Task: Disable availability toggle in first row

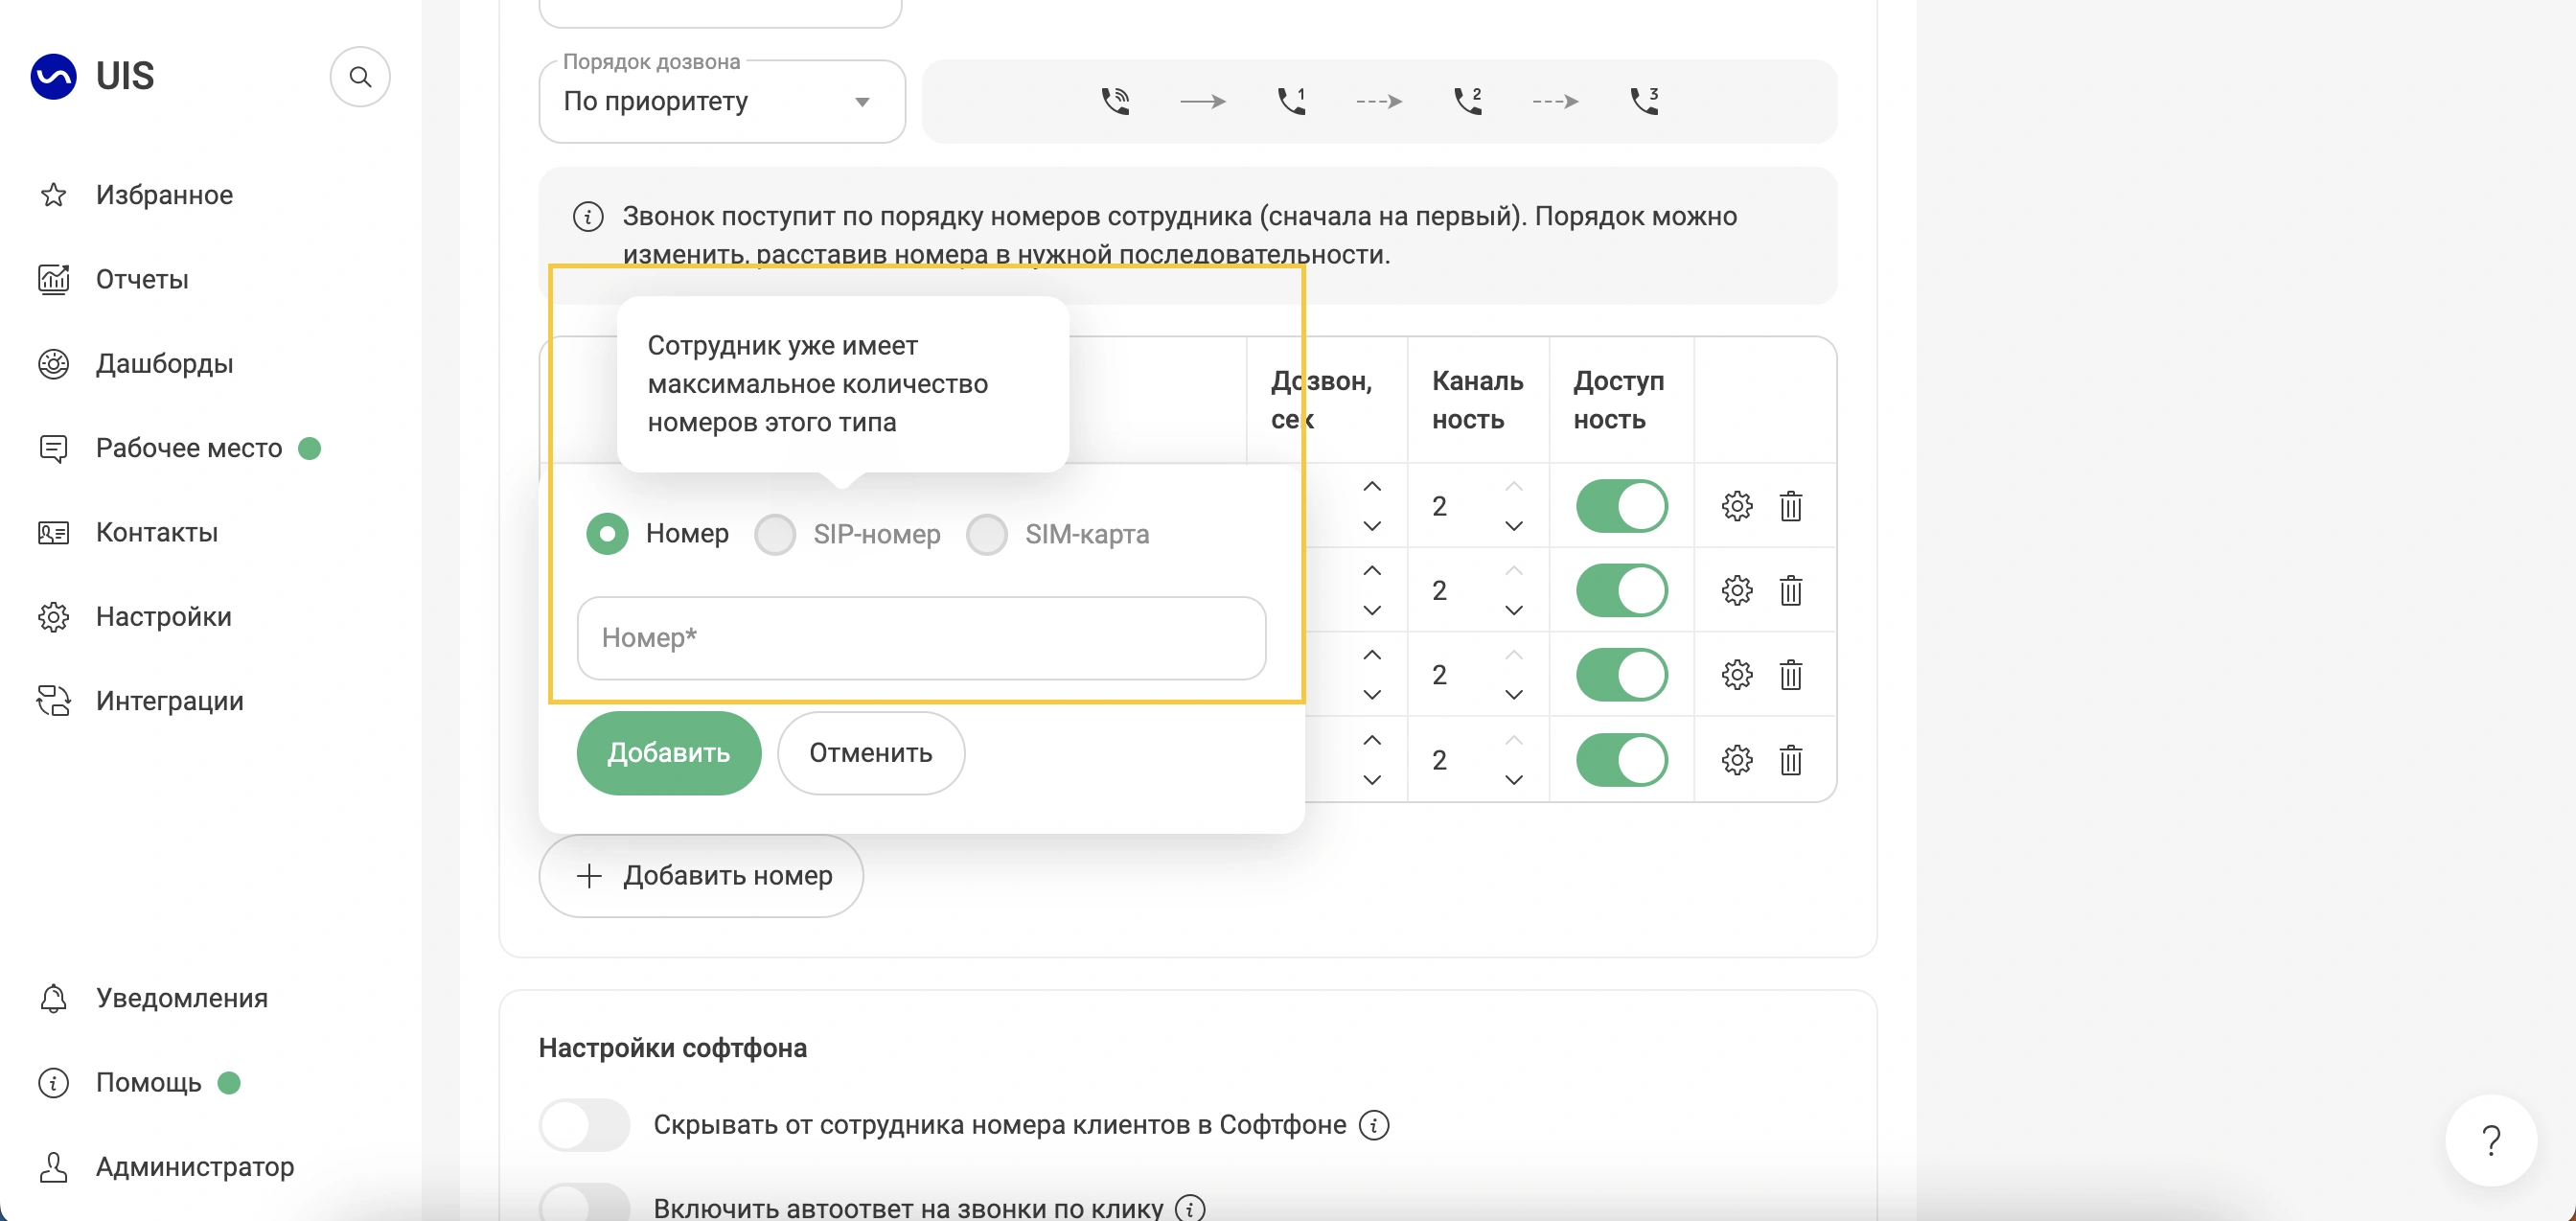Action: click(x=1621, y=506)
